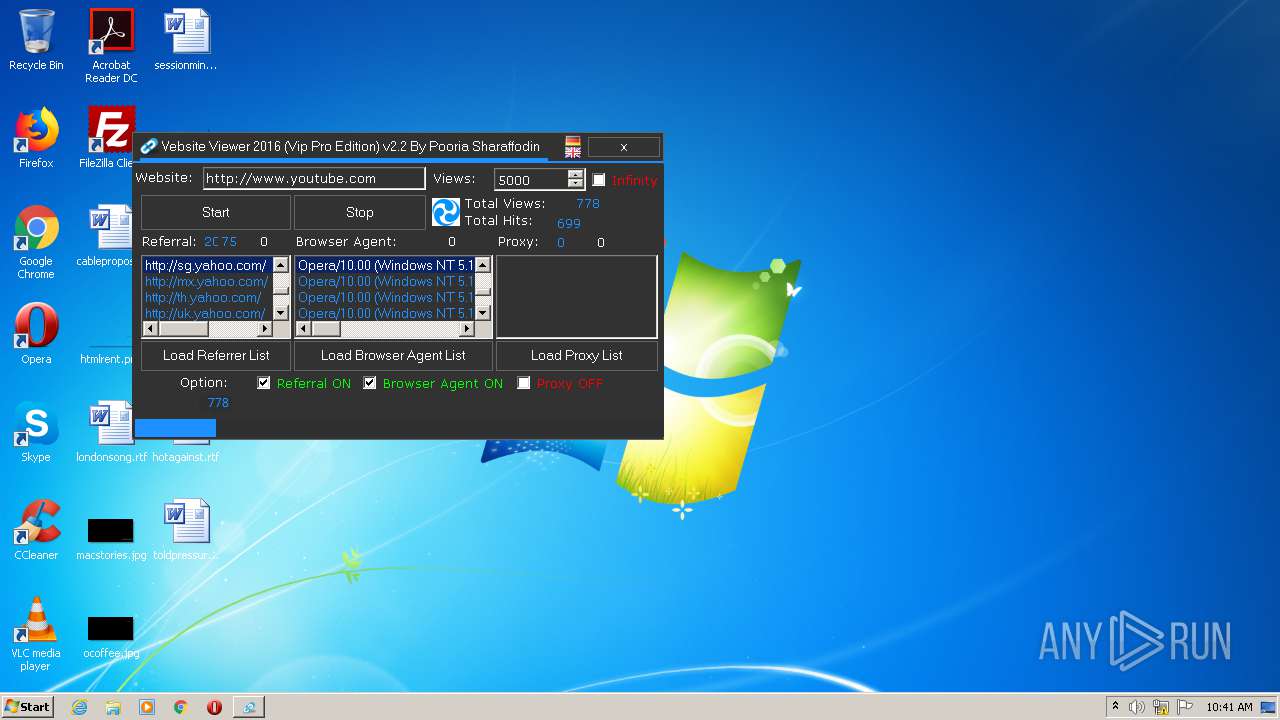Increase Views with the spinner up arrow
The image size is (1280, 720).
click(x=575, y=174)
